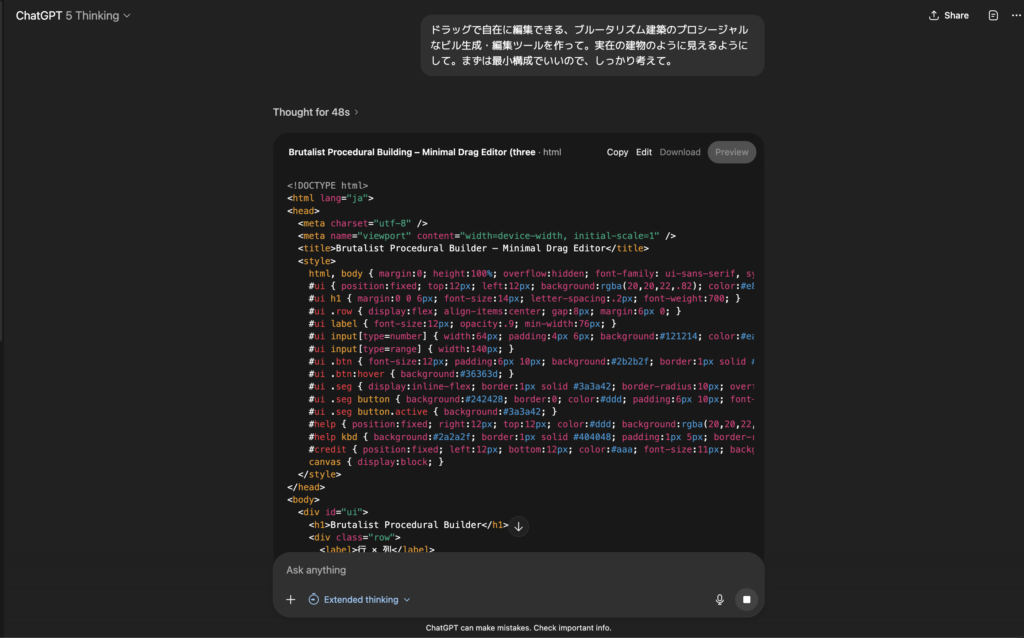Expand the "Thought for 48s" reasoning

pyautogui.click(x=316, y=112)
